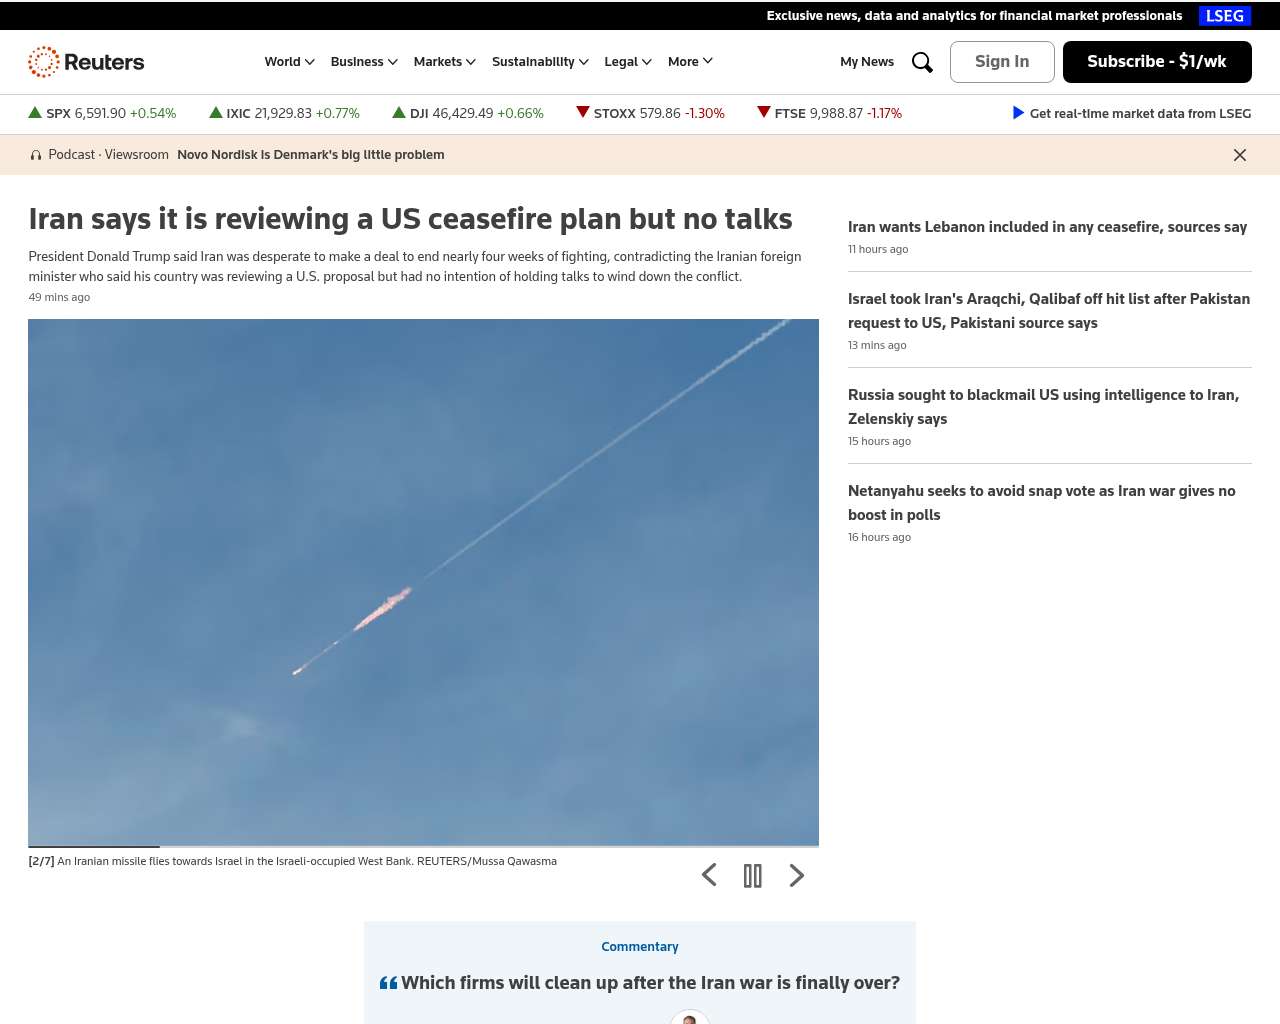Read Iran wants Lebanon included article
1280x1024 pixels.
pos(1047,227)
